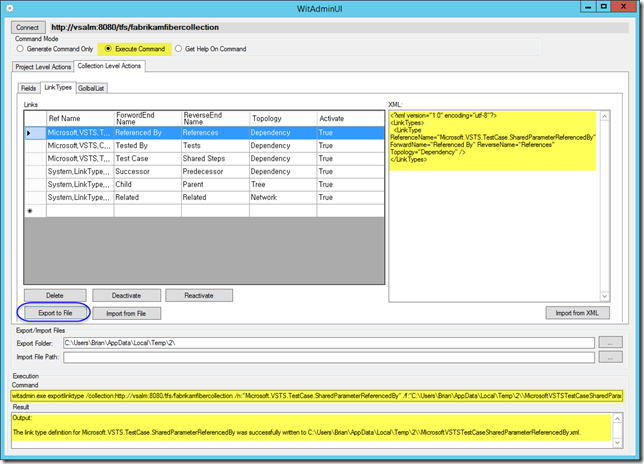Click browse button beside Import File Path

click(x=610, y=357)
